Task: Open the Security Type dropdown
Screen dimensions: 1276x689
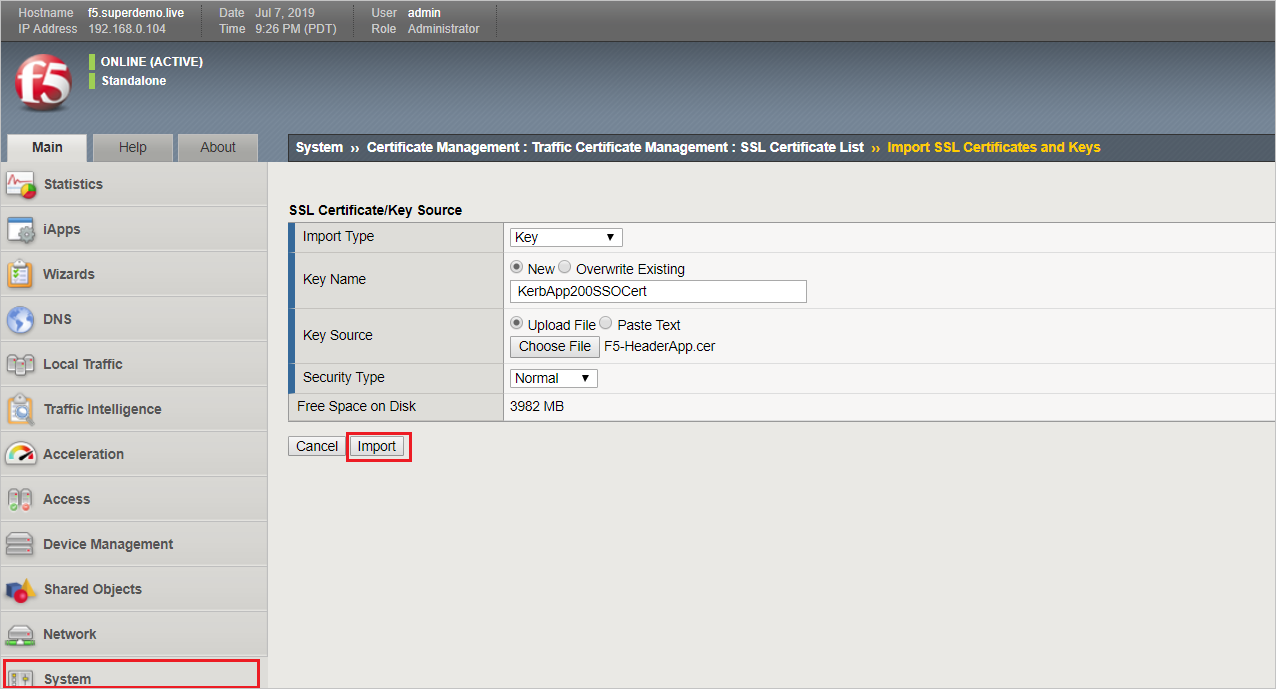Action: pos(554,378)
